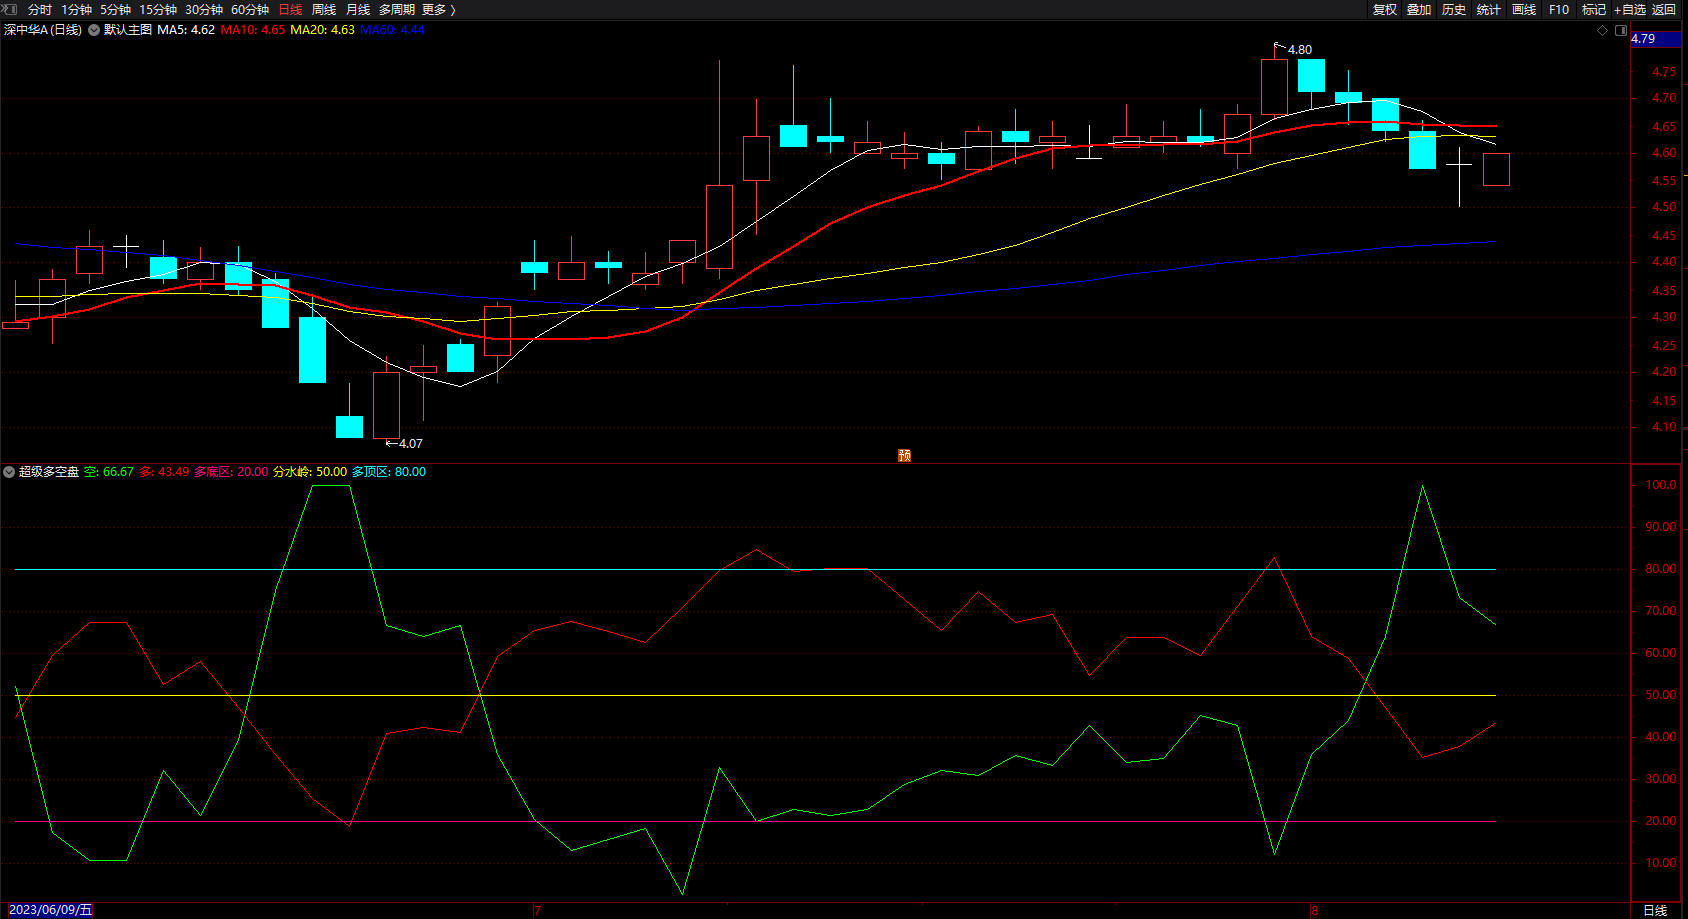Expand the 超级多空盘 indicator dropdown arrow
1688x919 pixels.
pos(9,472)
